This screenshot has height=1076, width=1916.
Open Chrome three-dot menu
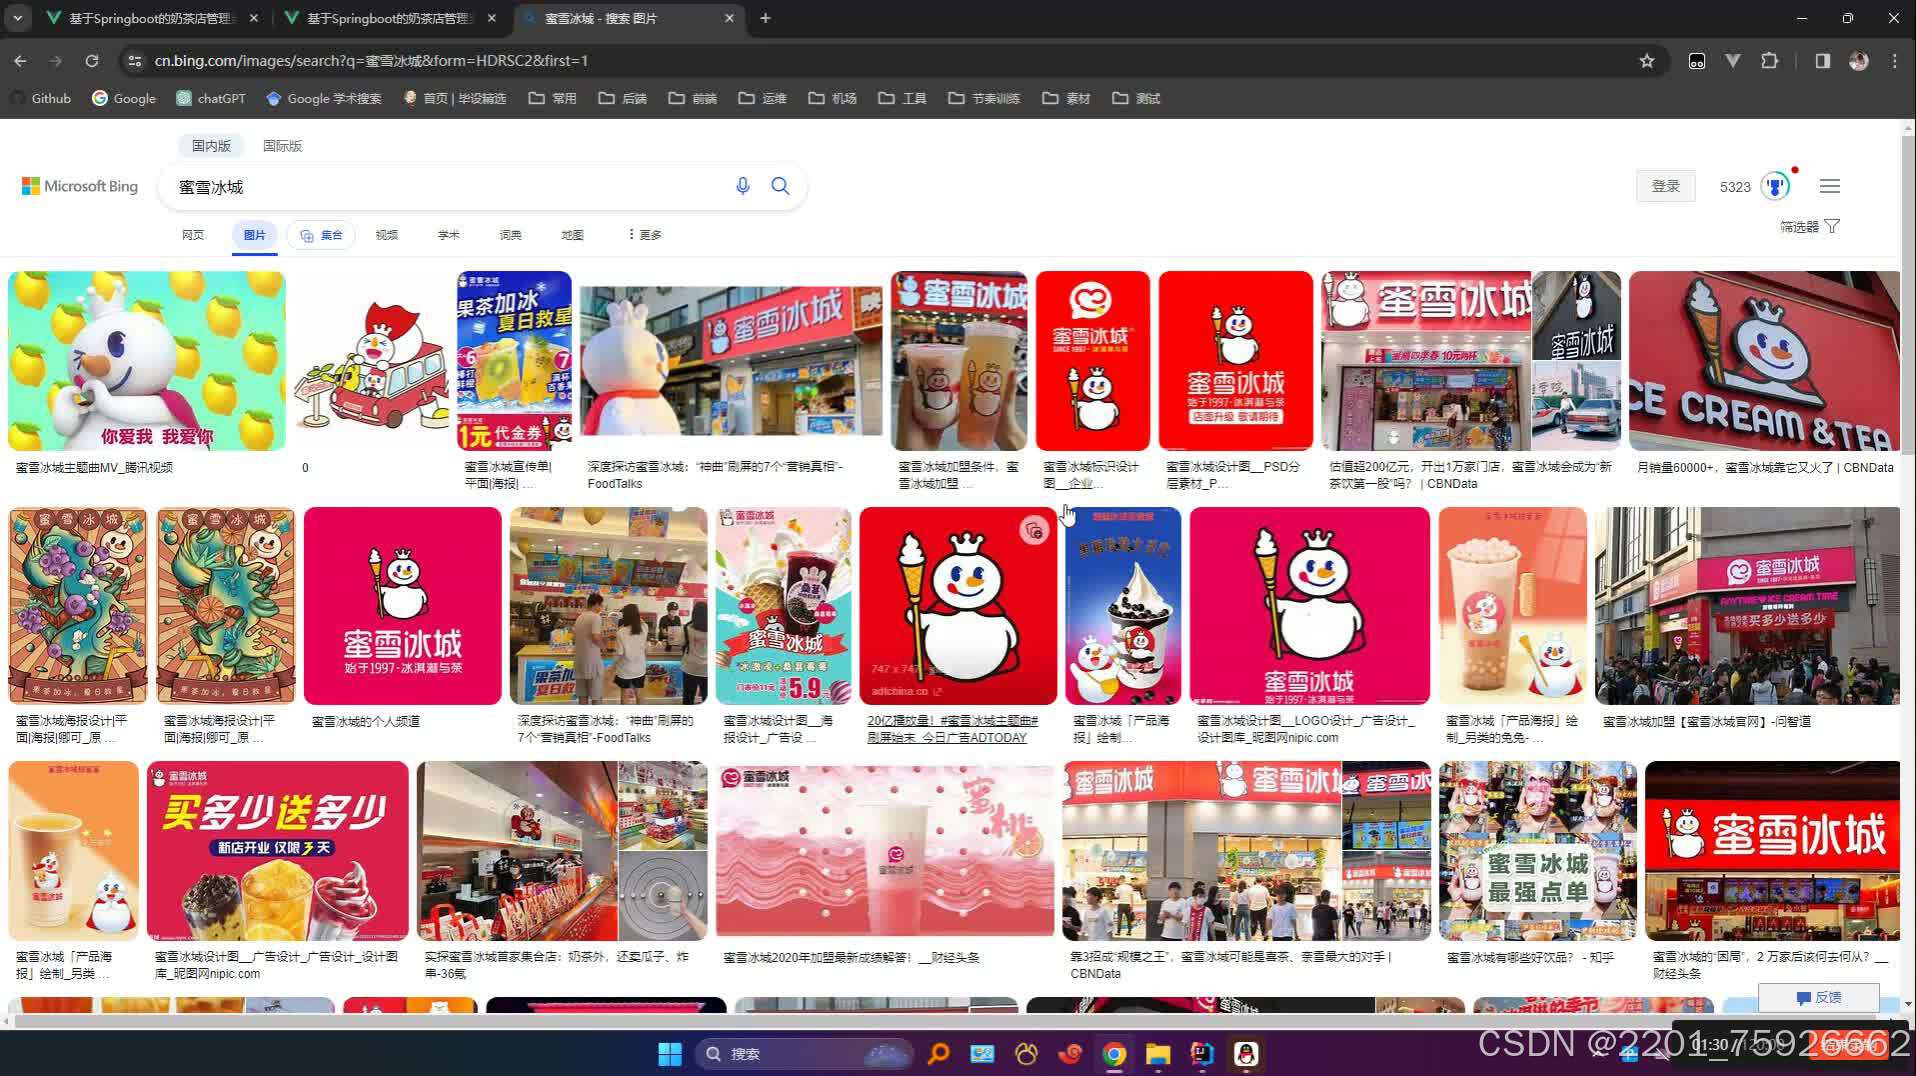(x=1894, y=61)
